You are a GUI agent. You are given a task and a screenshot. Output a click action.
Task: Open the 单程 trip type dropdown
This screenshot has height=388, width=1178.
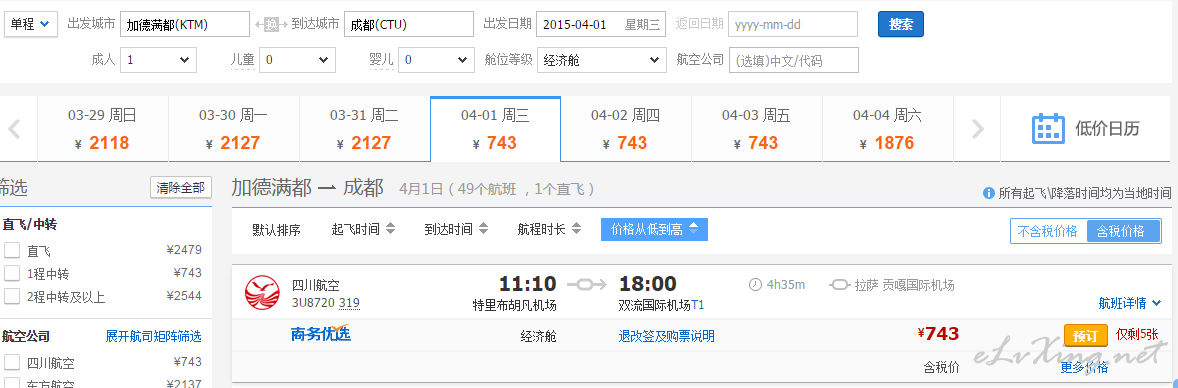[32, 24]
